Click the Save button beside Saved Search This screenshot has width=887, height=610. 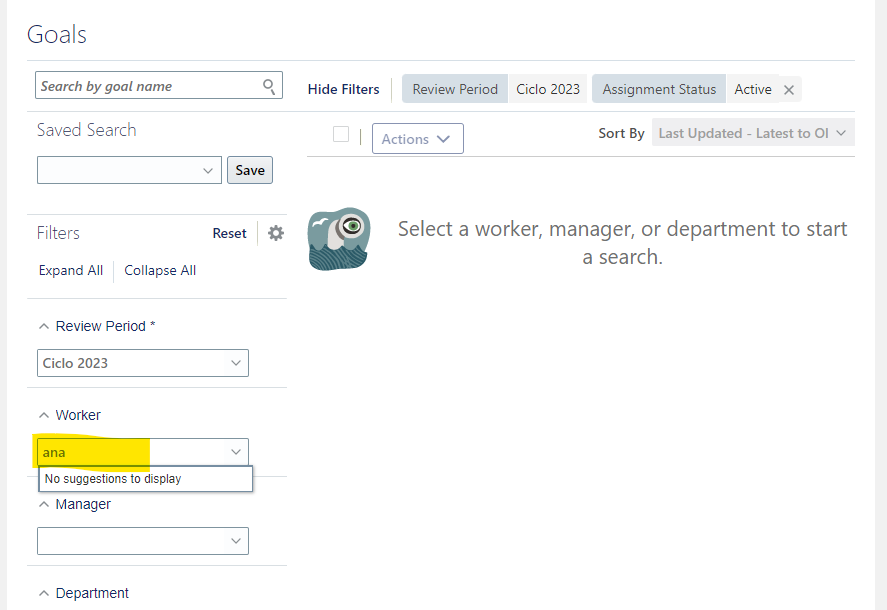pos(249,170)
